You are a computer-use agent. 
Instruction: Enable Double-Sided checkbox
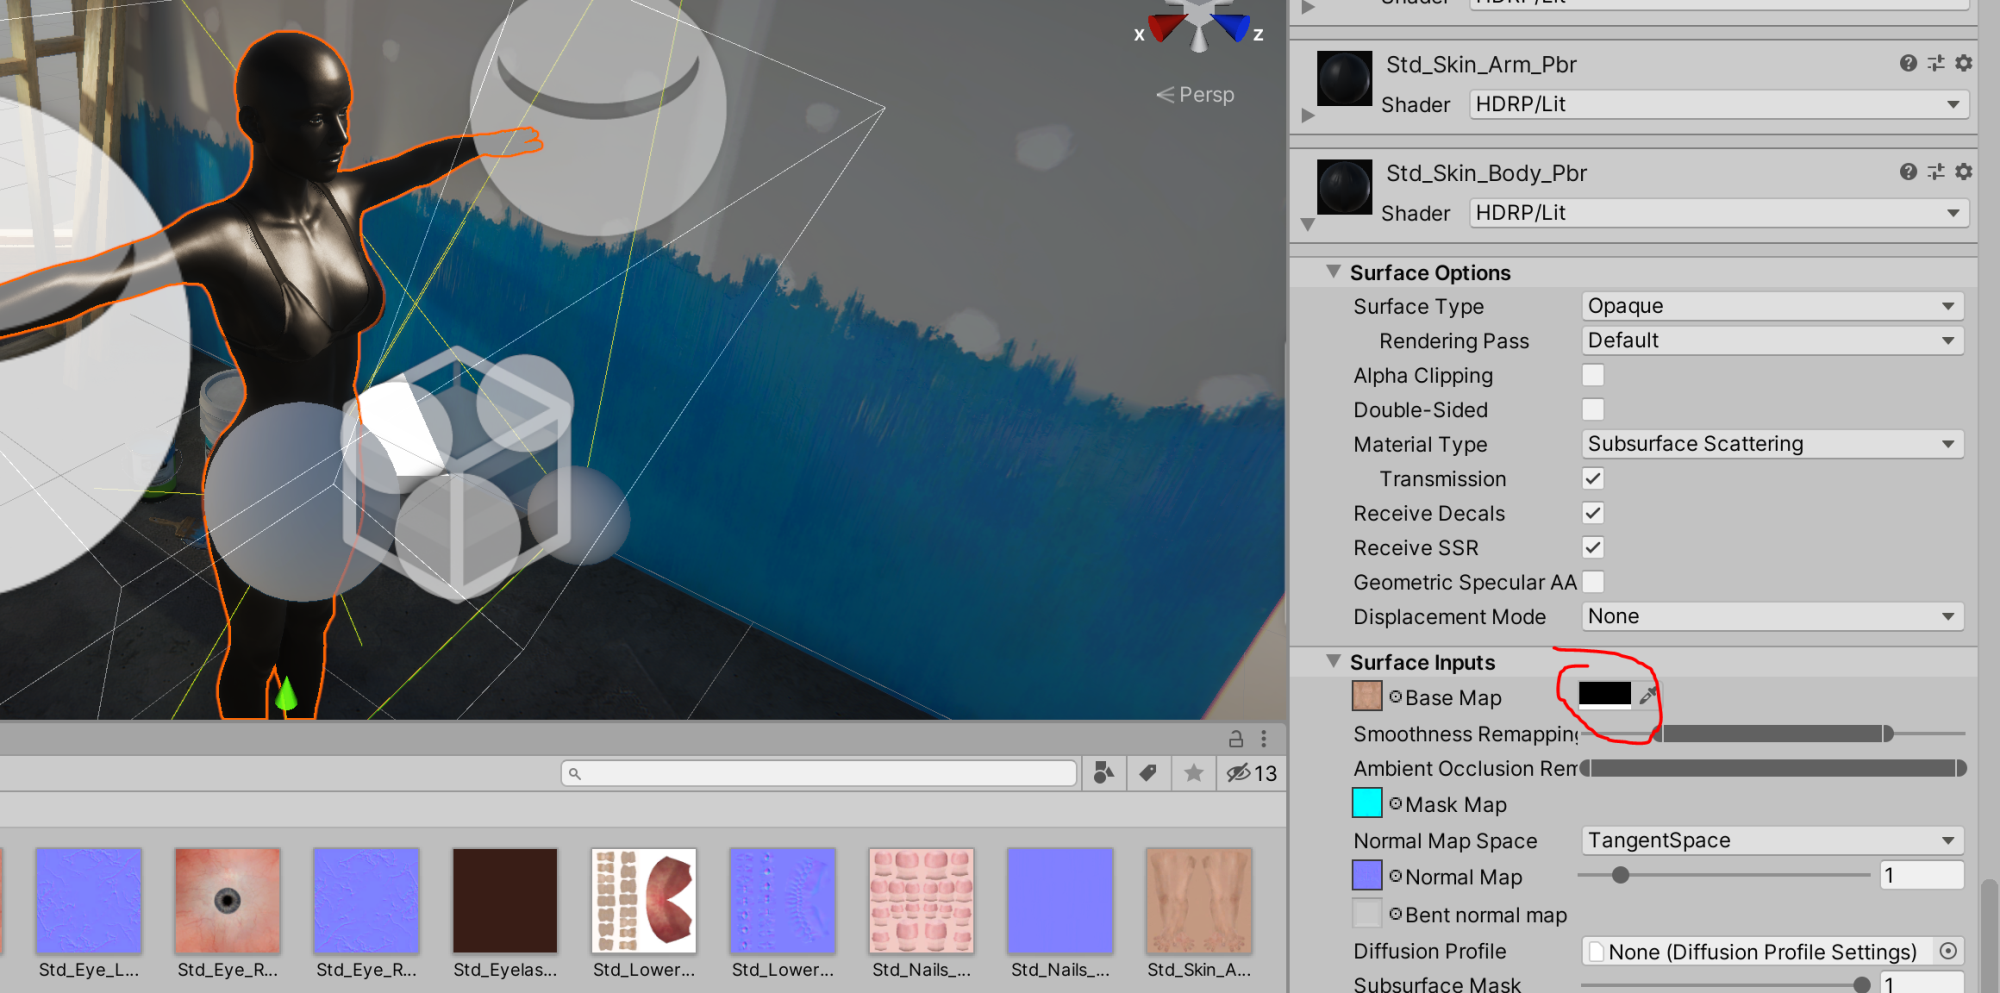[x=1593, y=409]
